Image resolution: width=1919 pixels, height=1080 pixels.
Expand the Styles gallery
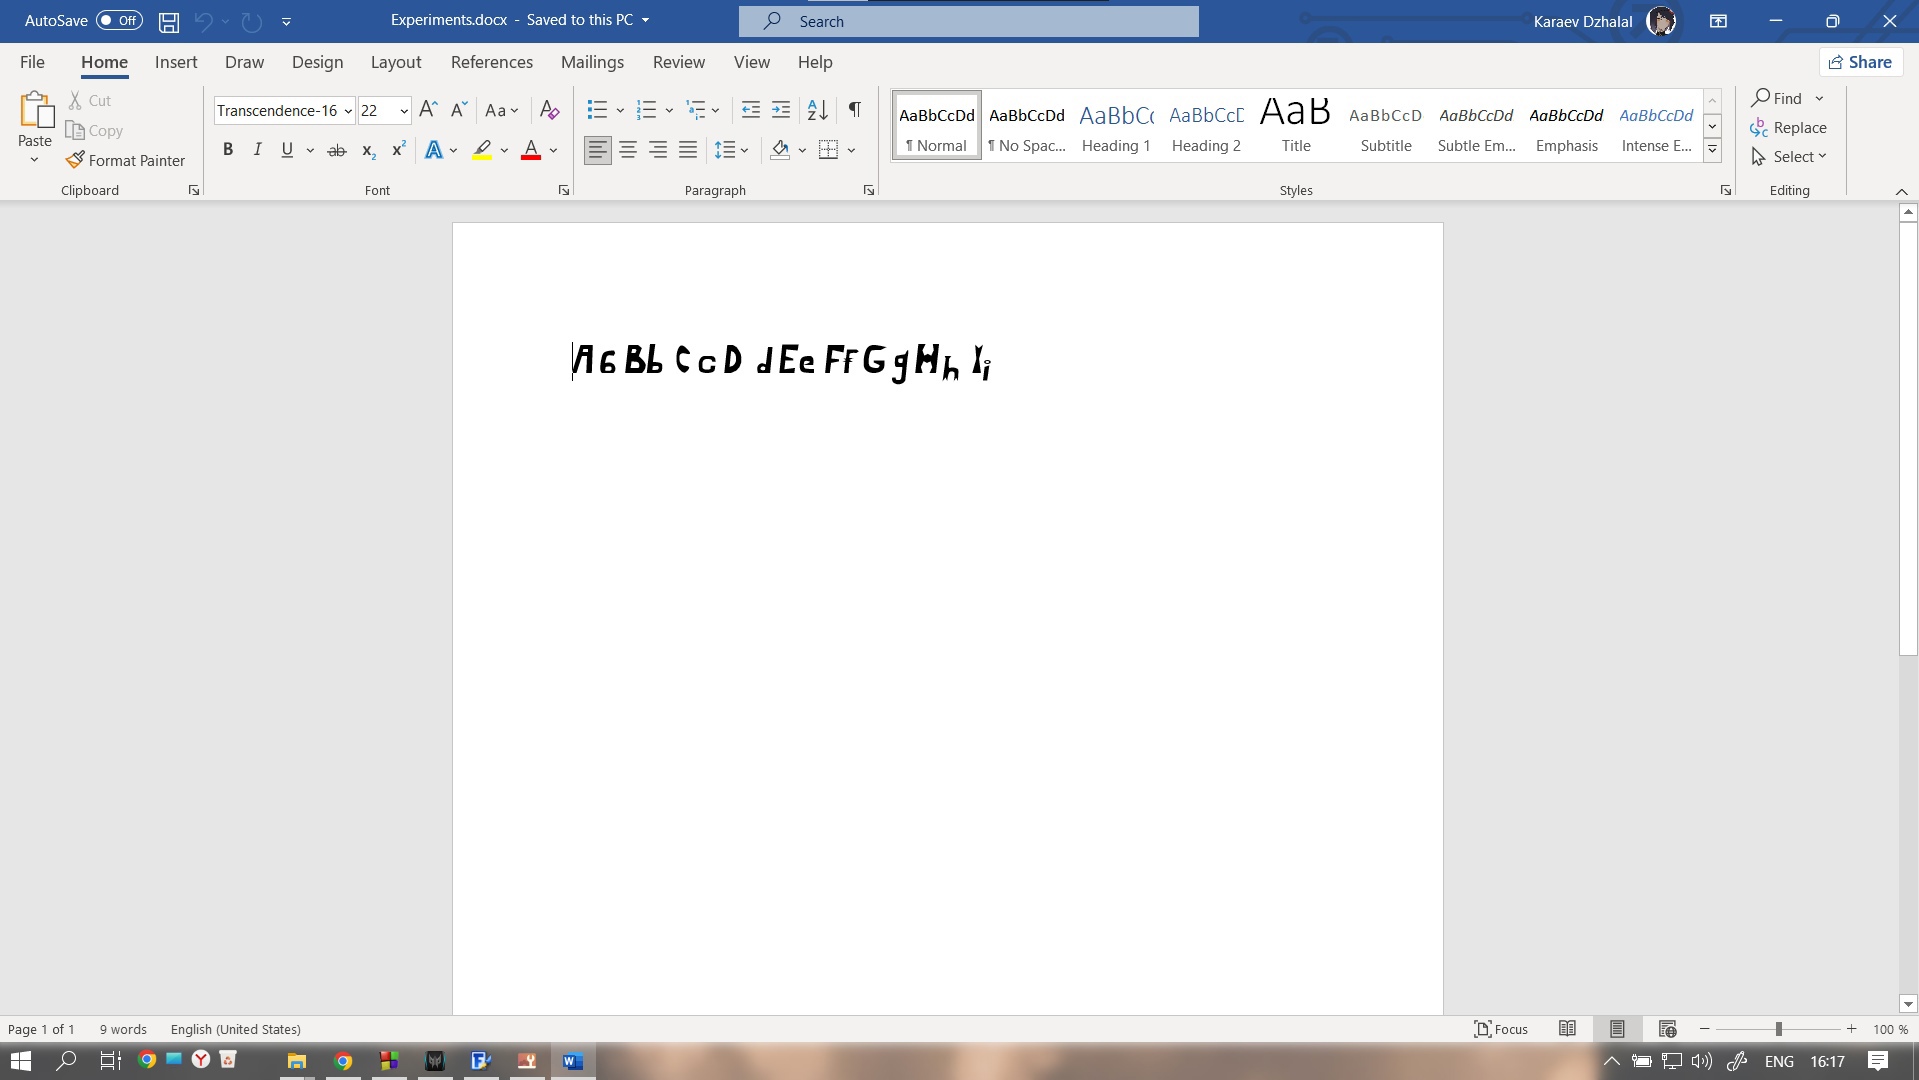(x=1712, y=150)
